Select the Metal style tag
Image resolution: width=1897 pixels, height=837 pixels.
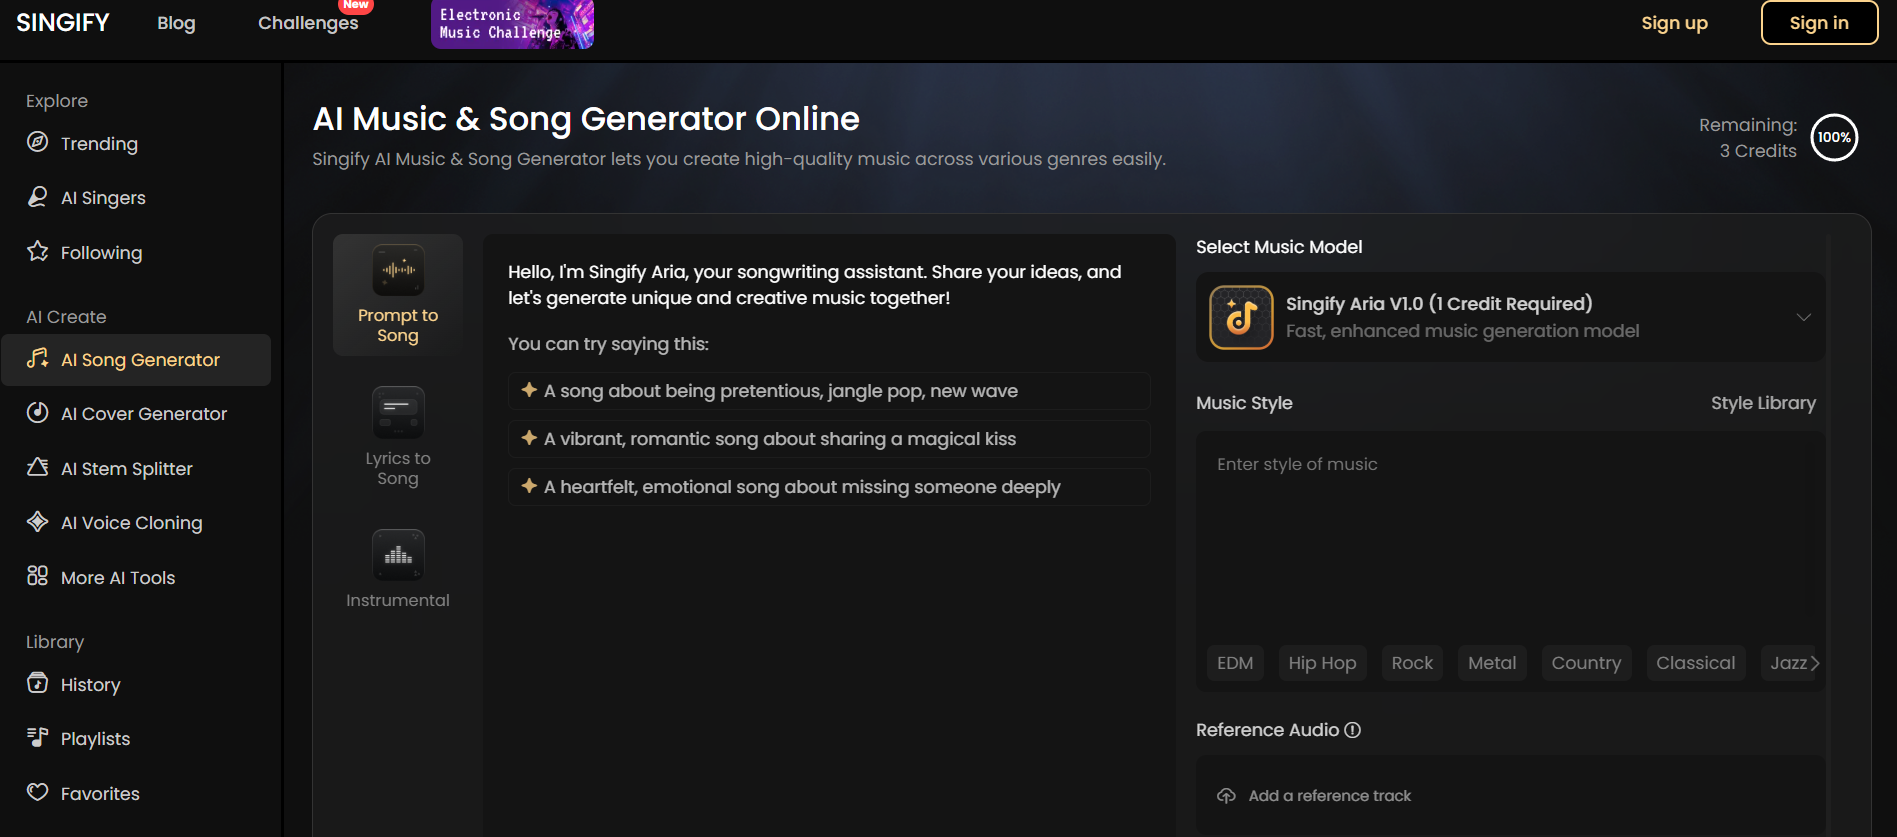1492,663
